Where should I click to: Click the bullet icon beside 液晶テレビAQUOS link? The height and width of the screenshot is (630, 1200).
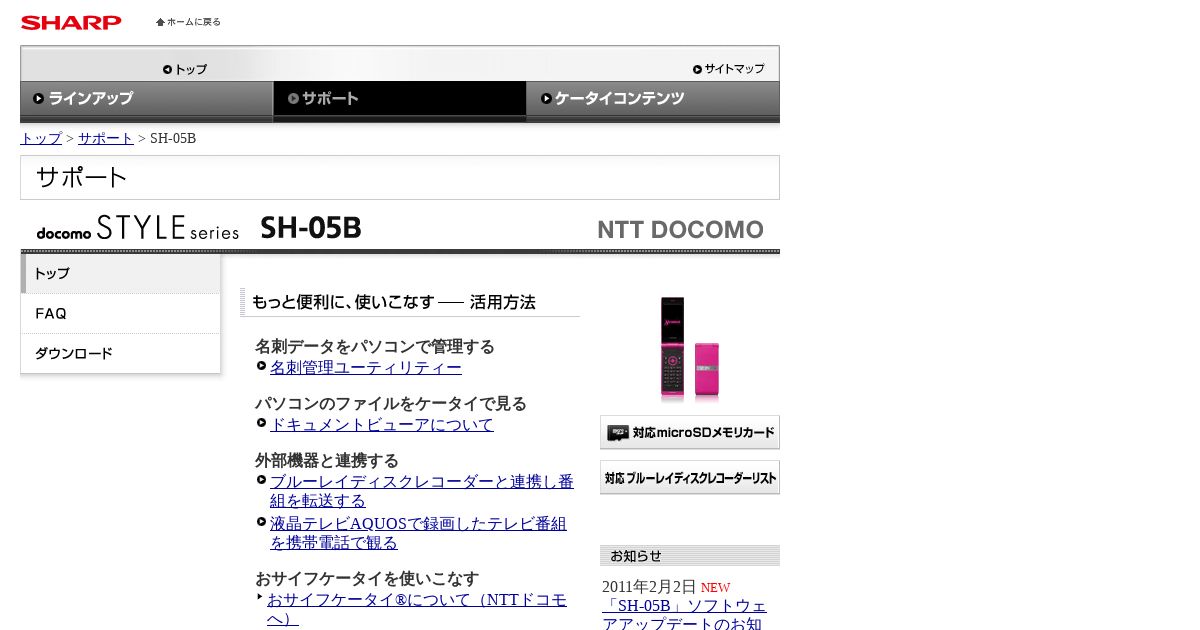click(x=261, y=522)
